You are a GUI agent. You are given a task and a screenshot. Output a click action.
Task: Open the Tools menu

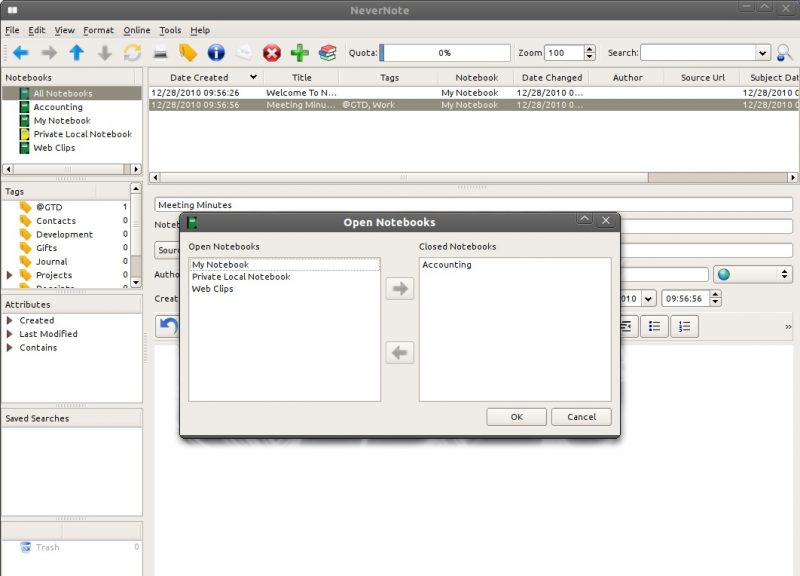pyautogui.click(x=170, y=30)
